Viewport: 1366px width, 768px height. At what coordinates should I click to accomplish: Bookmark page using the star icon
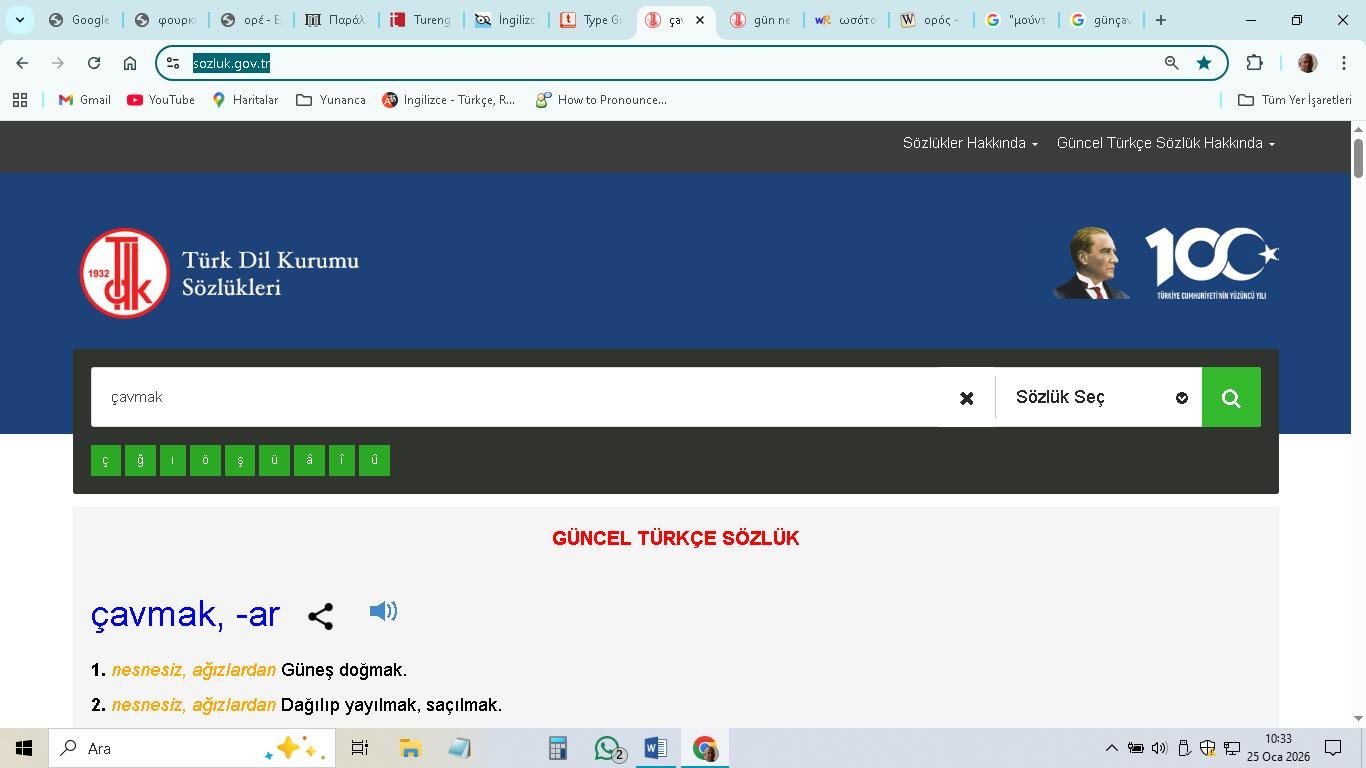click(x=1204, y=63)
